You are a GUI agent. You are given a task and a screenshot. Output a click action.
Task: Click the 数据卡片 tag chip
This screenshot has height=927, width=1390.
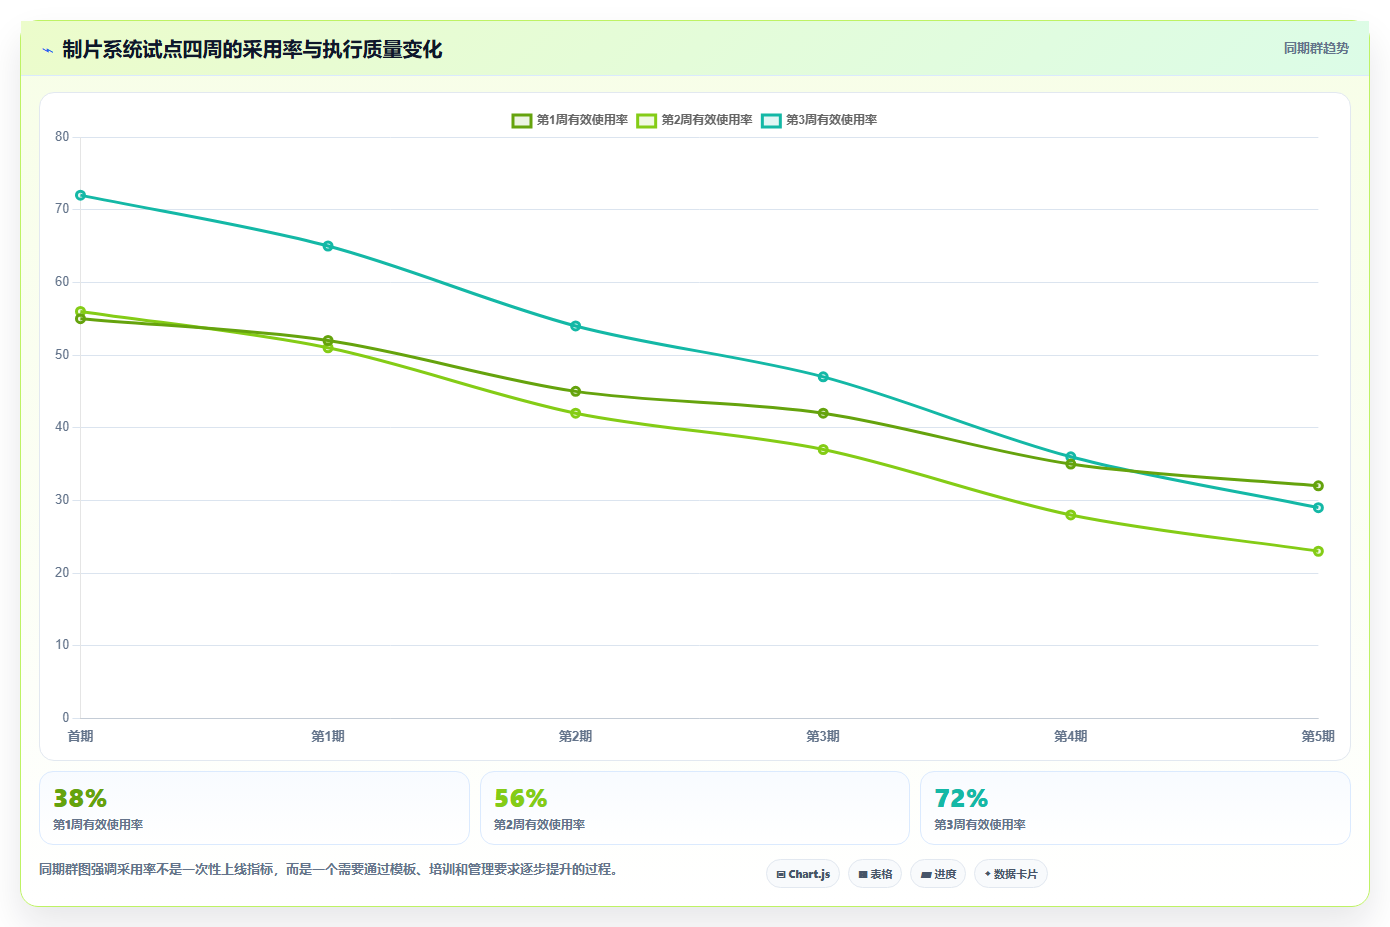(x=1011, y=874)
